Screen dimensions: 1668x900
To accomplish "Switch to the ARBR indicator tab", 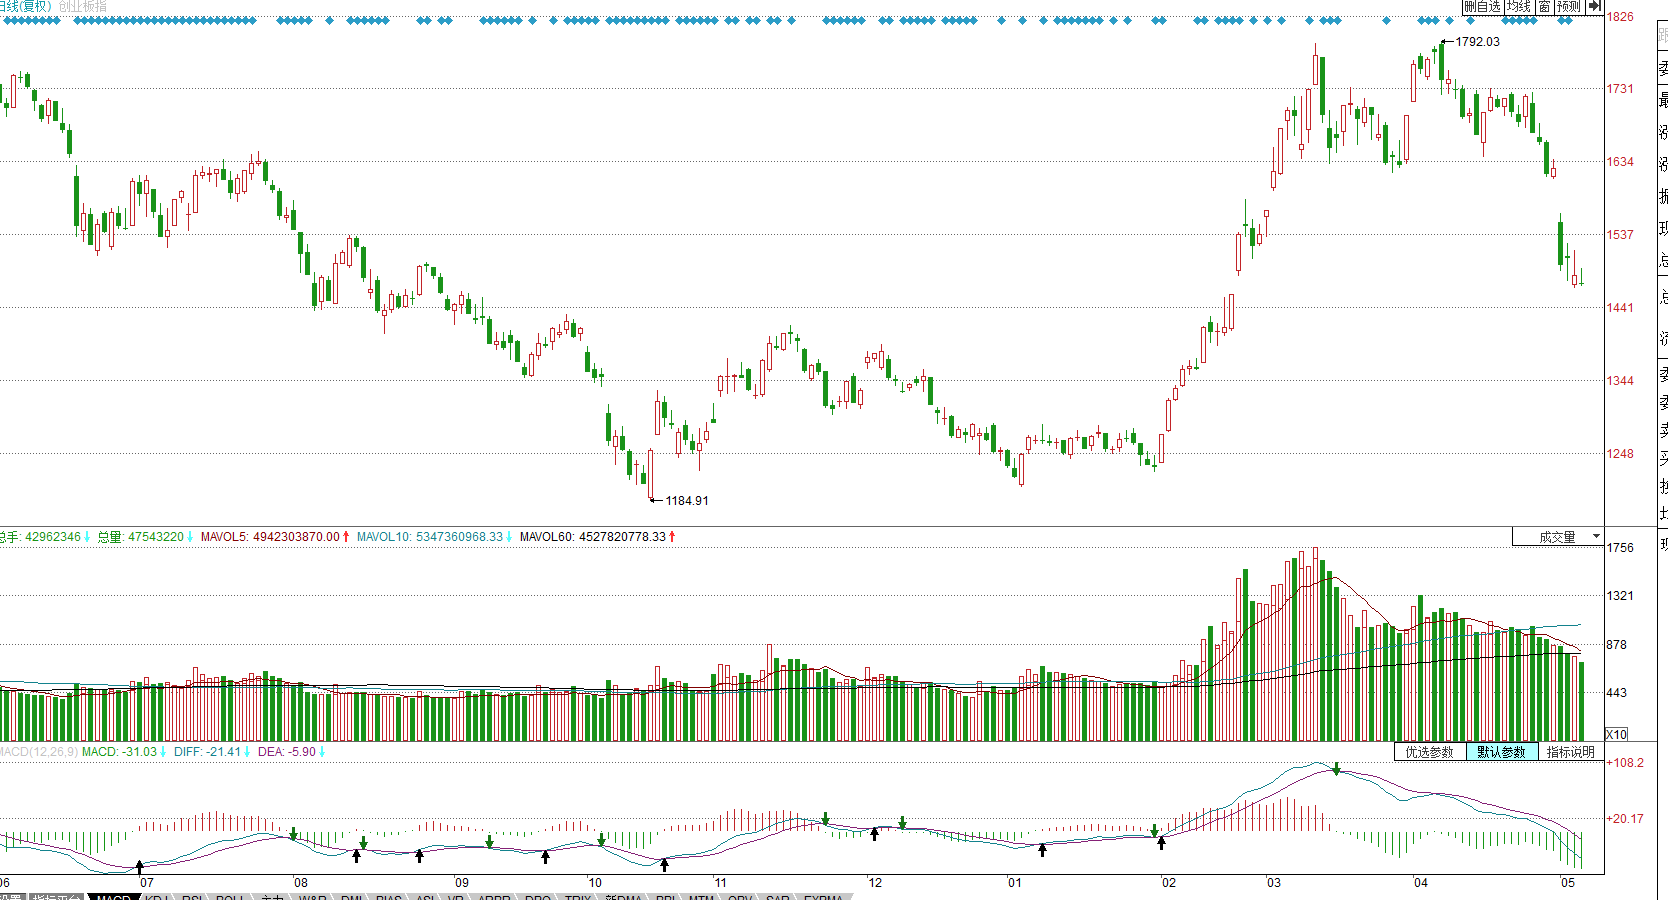I will (494, 897).
